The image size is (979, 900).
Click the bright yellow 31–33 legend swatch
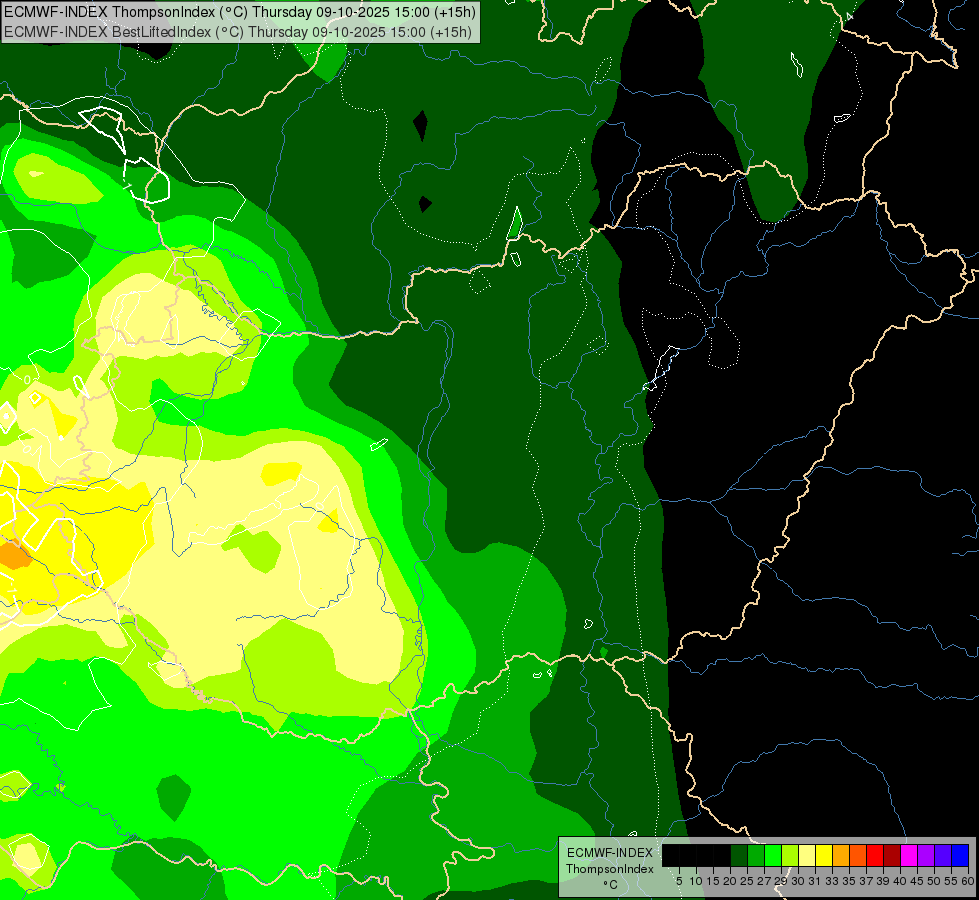pos(824,855)
